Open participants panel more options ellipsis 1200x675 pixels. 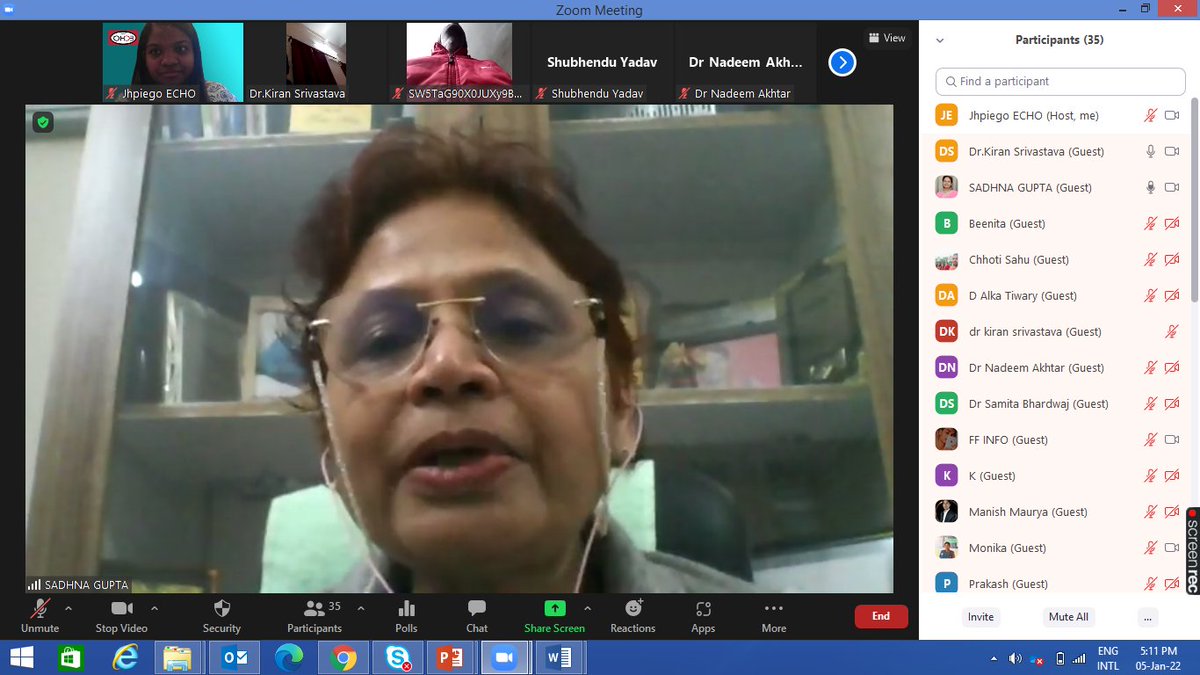click(x=1148, y=617)
